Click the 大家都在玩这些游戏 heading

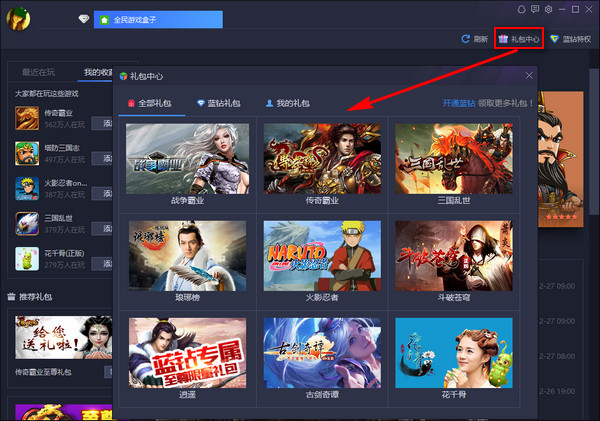(47, 93)
